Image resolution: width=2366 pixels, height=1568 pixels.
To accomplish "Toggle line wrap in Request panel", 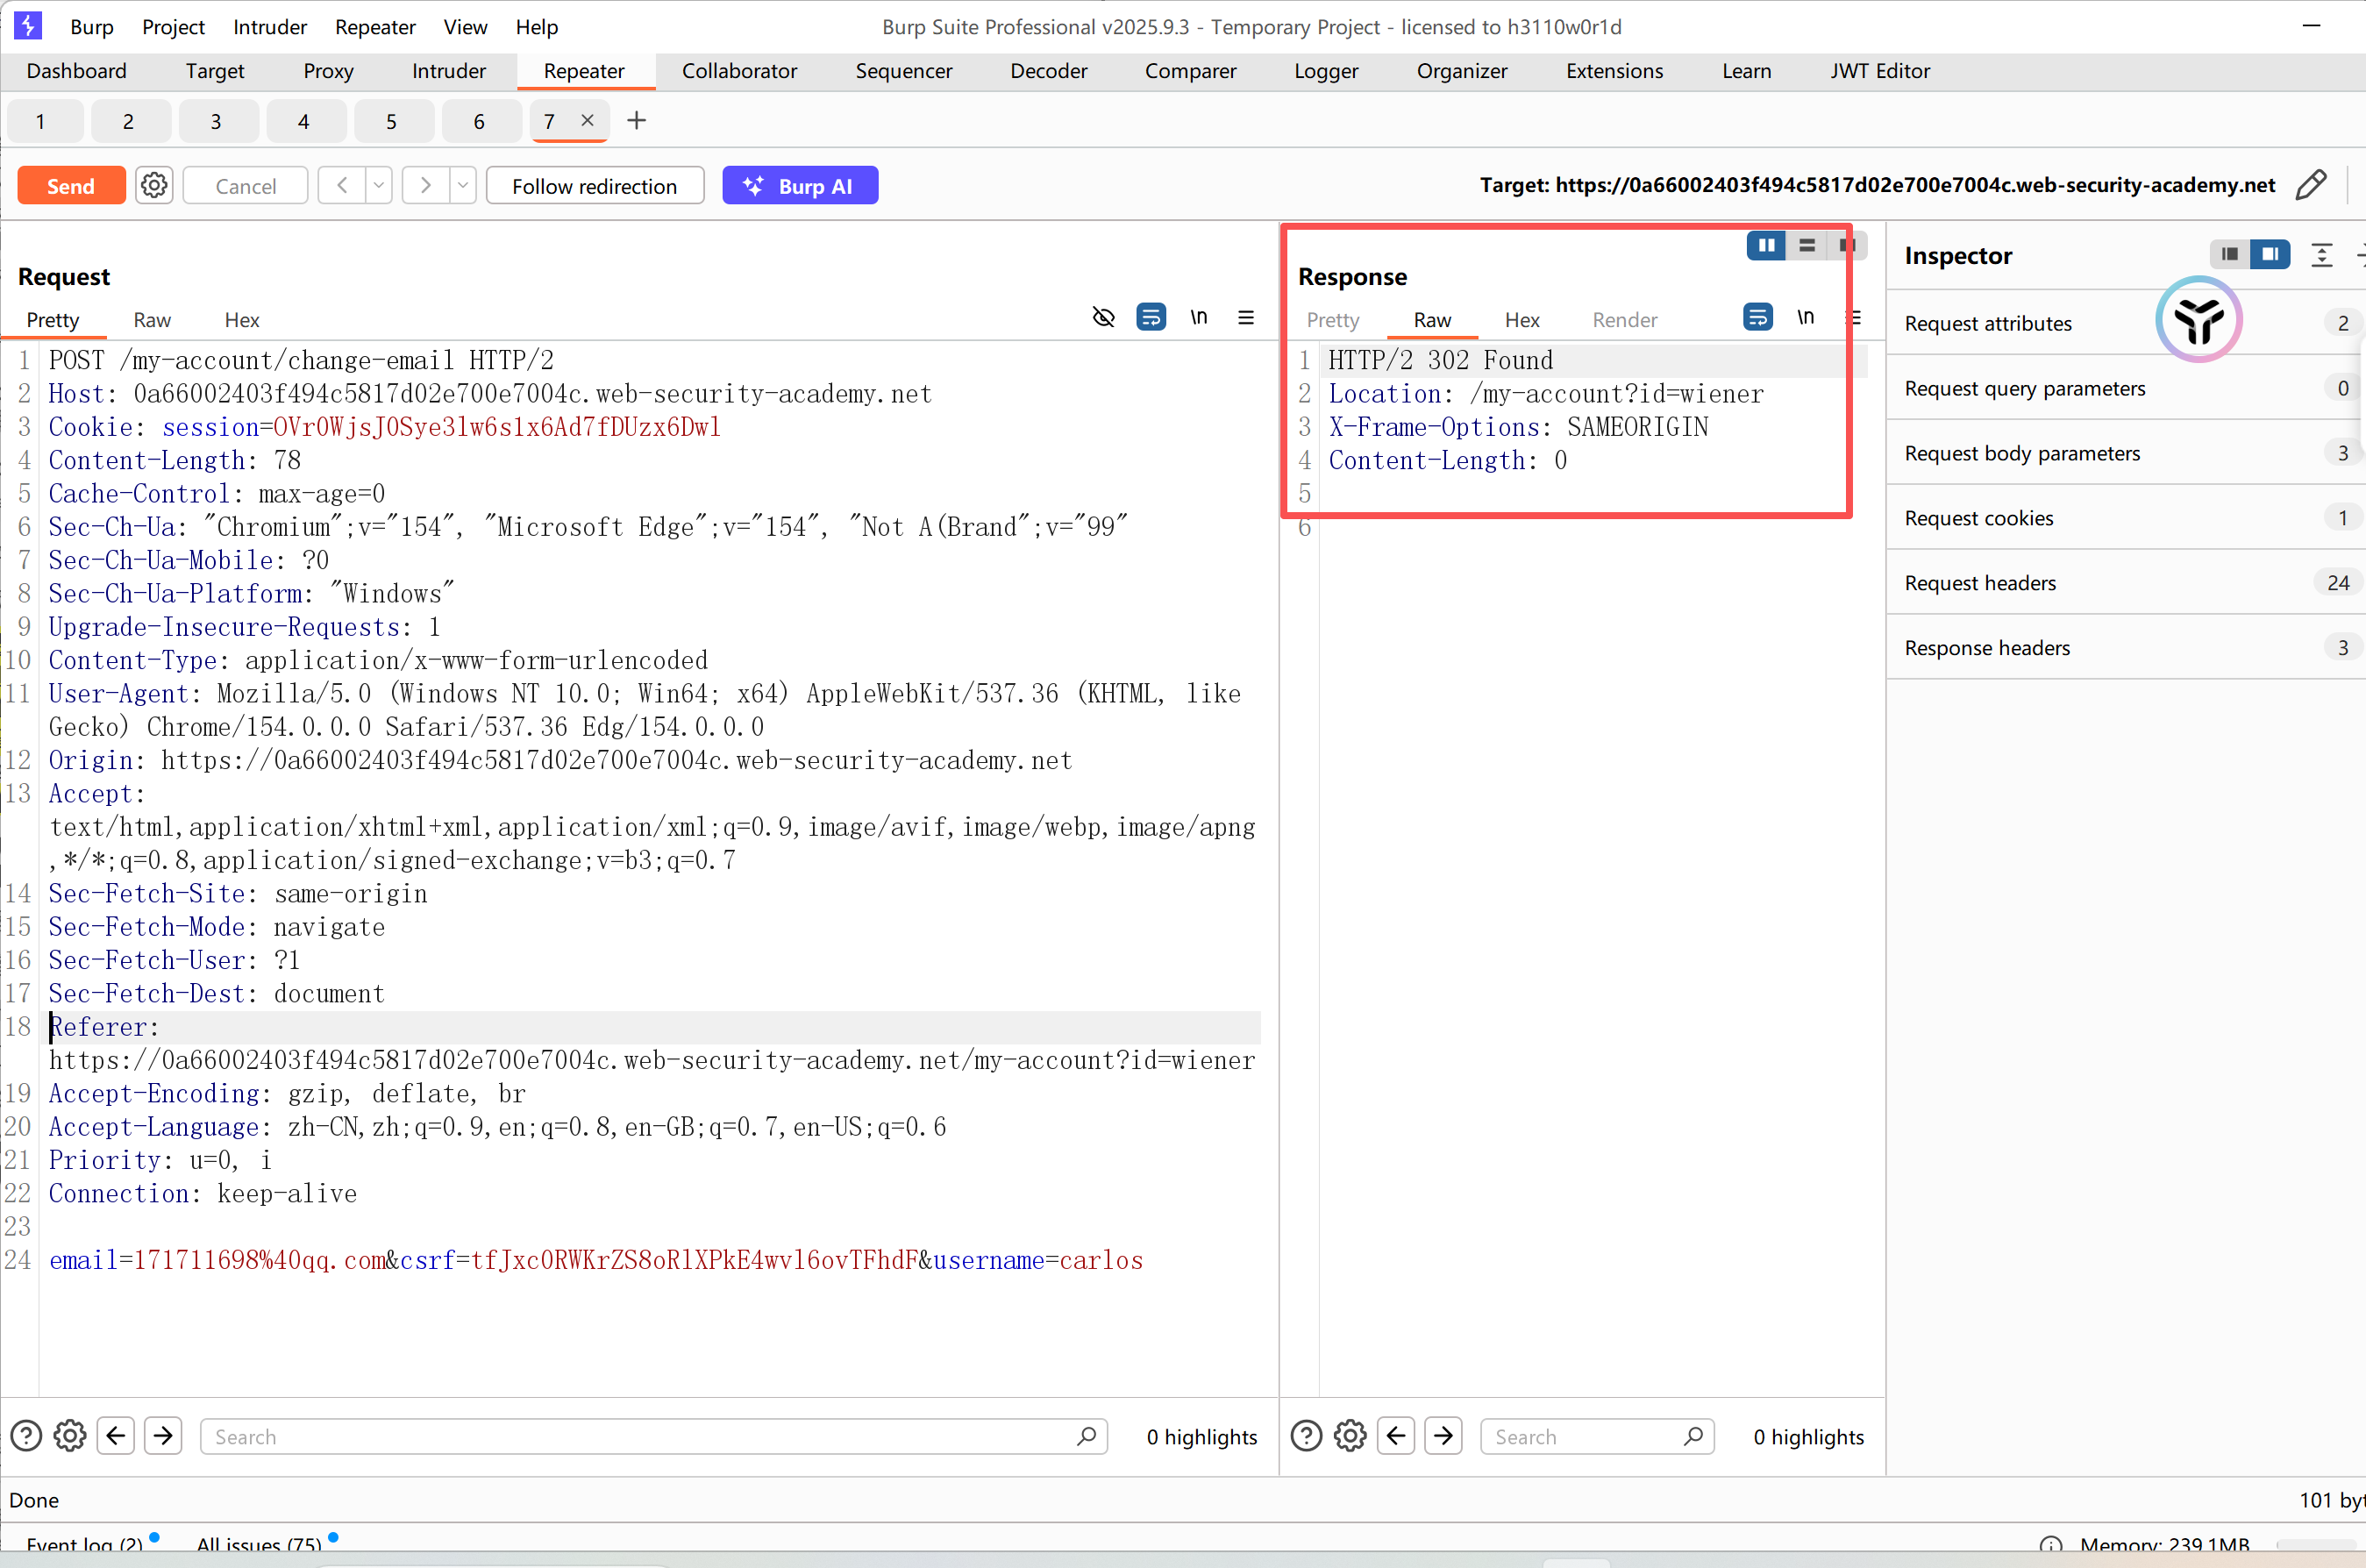I will pyautogui.click(x=1151, y=317).
